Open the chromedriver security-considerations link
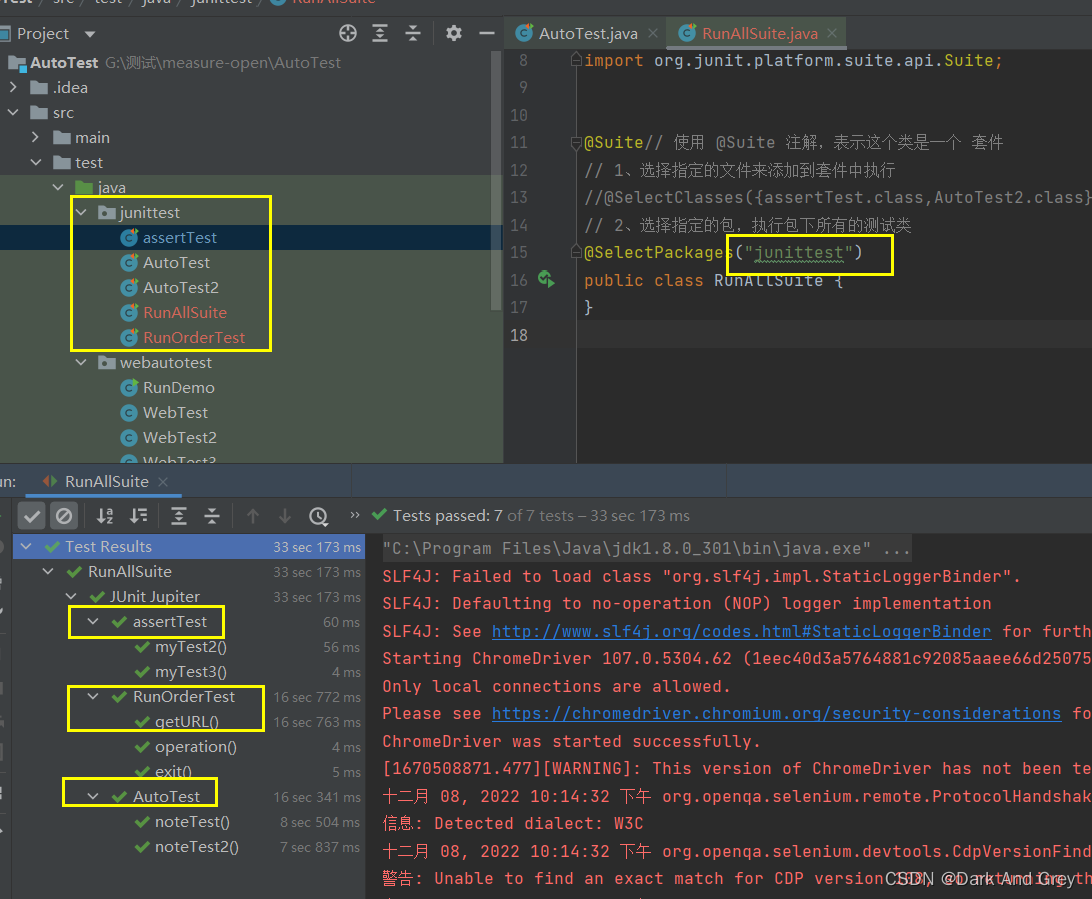The image size is (1092, 899). click(x=776, y=713)
